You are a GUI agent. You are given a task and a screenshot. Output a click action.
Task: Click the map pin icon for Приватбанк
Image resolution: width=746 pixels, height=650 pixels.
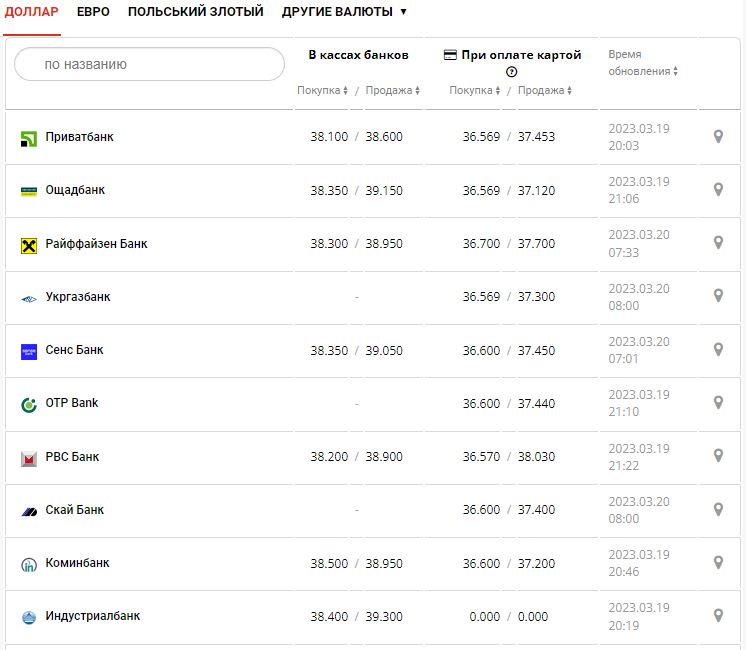(x=717, y=137)
